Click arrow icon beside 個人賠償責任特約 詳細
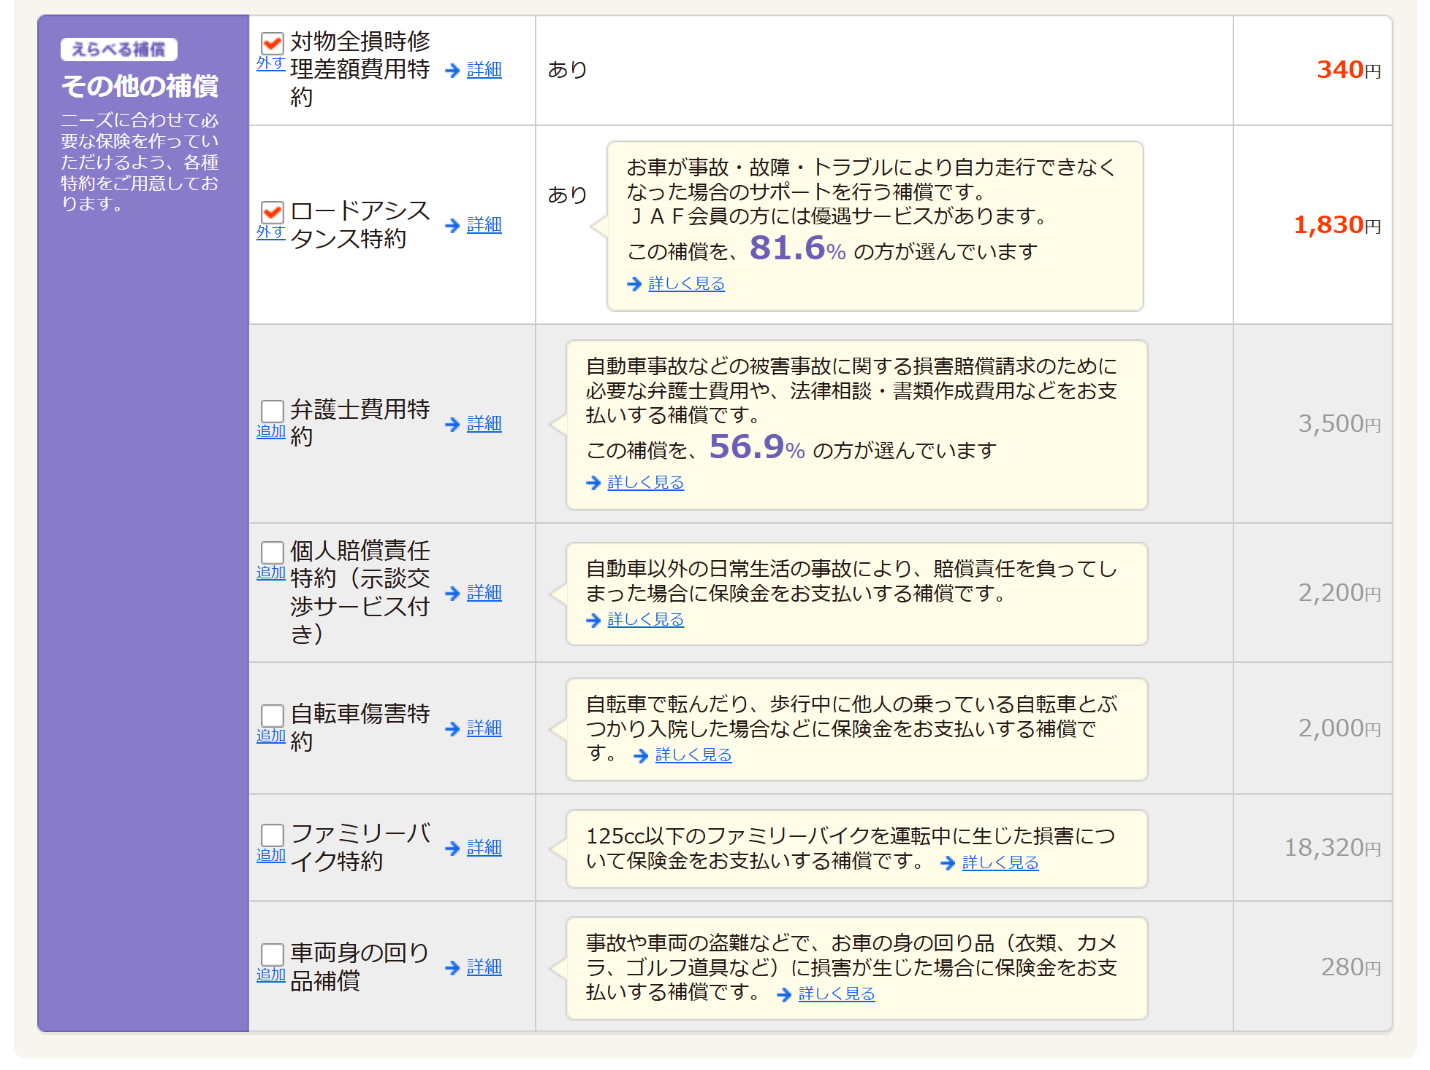This screenshot has width=1430, height=1070. click(x=453, y=593)
